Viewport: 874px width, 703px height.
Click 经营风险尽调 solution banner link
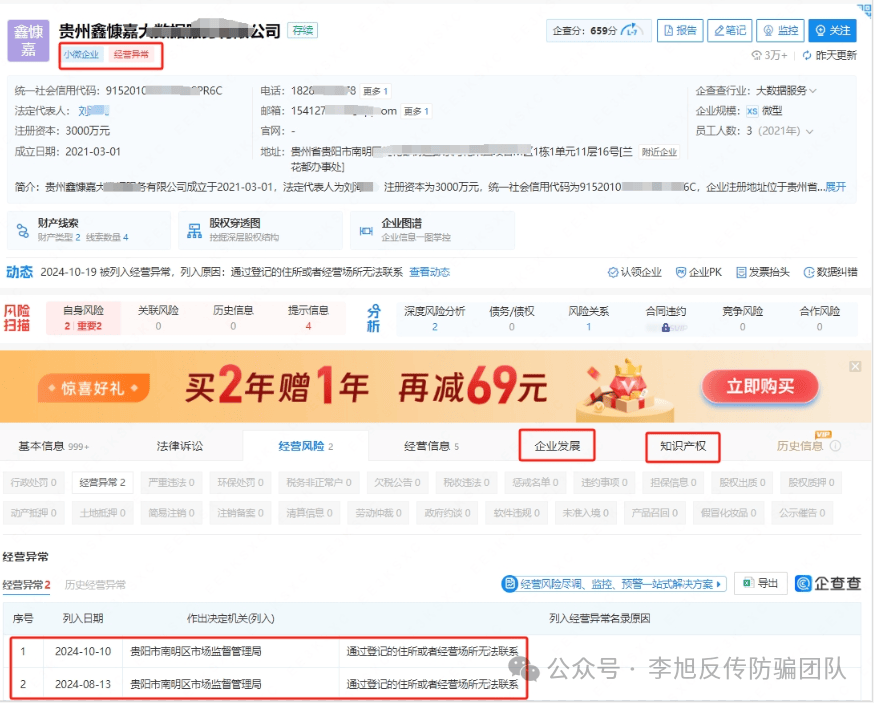[614, 584]
